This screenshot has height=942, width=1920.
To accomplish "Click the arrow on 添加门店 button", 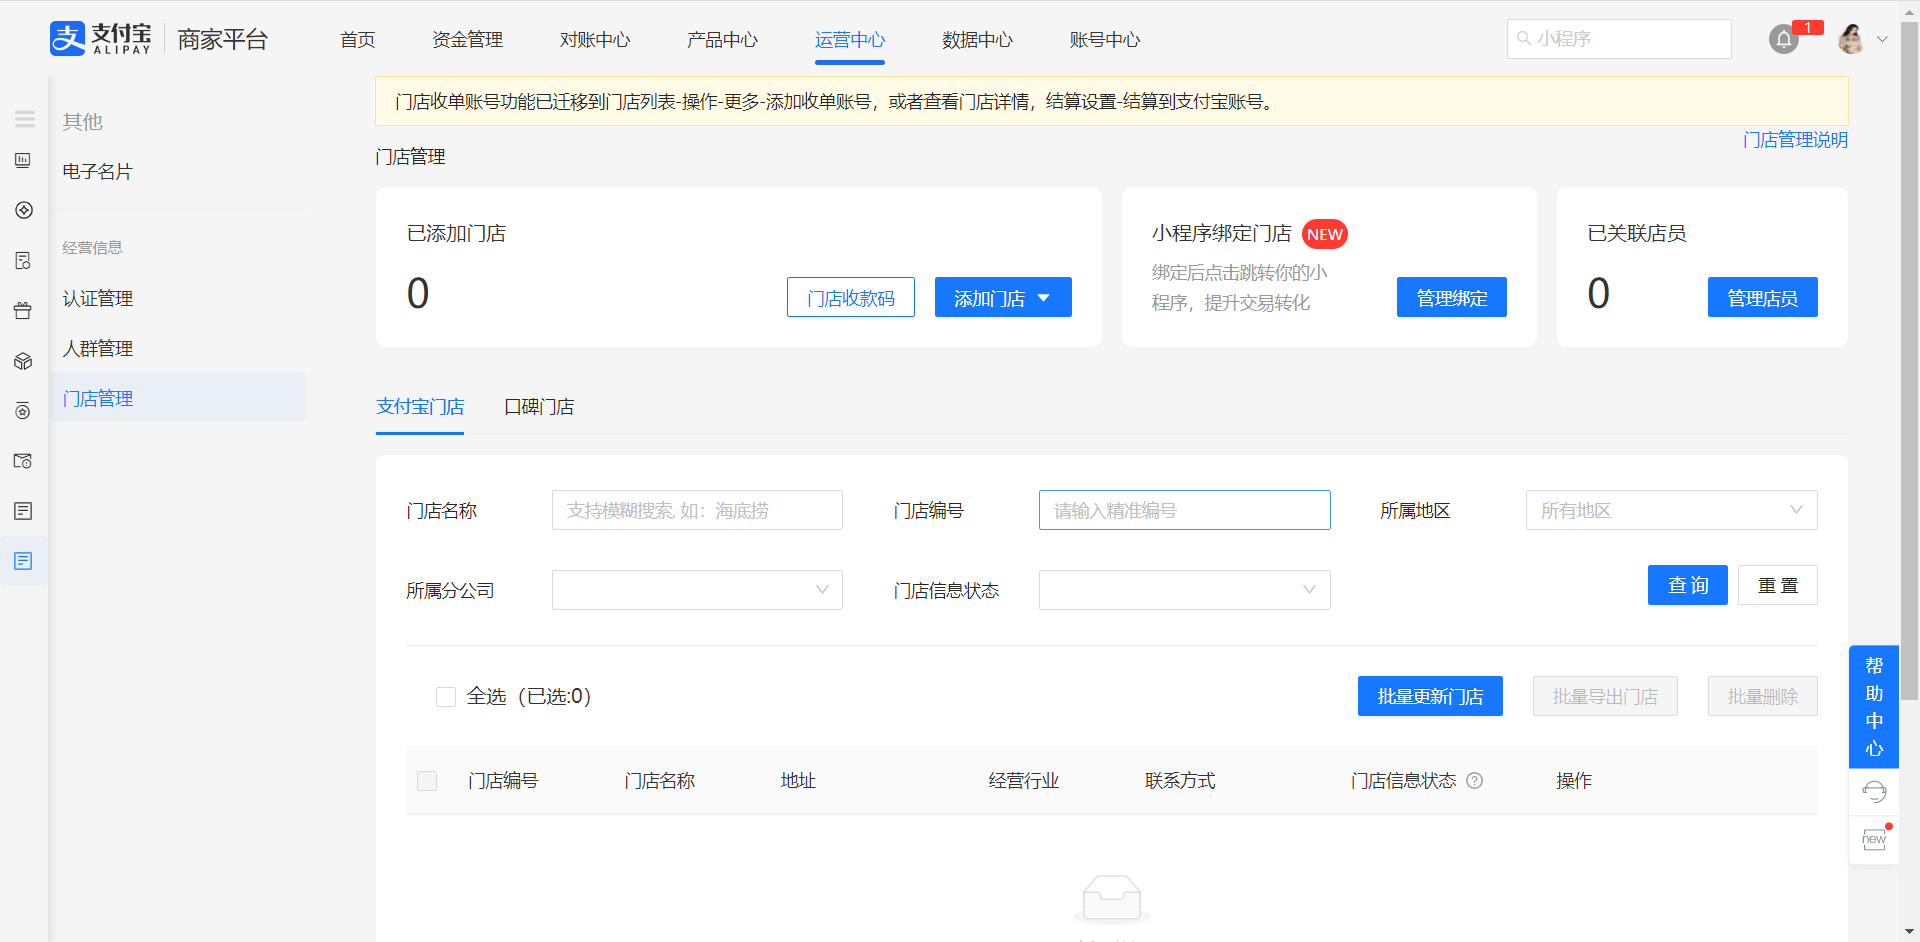I will point(1044,298).
